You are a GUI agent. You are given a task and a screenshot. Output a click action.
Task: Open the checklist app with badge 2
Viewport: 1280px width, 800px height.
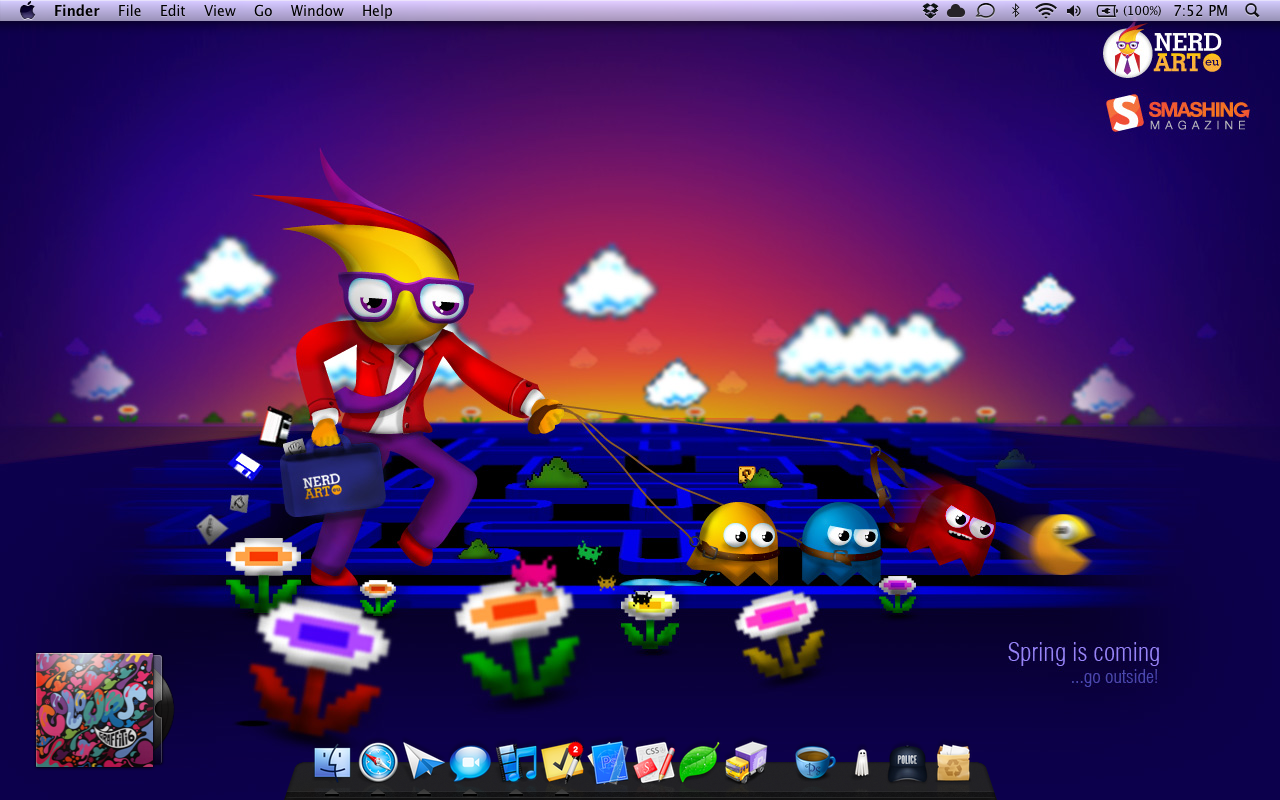[562, 762]
